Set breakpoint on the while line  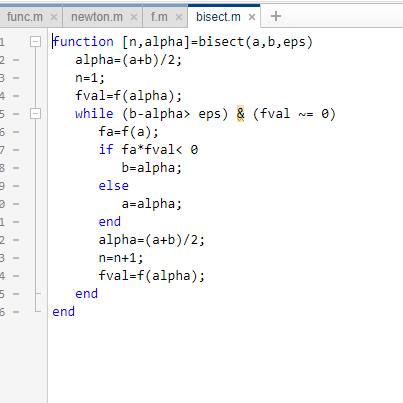tap(16, 114)
